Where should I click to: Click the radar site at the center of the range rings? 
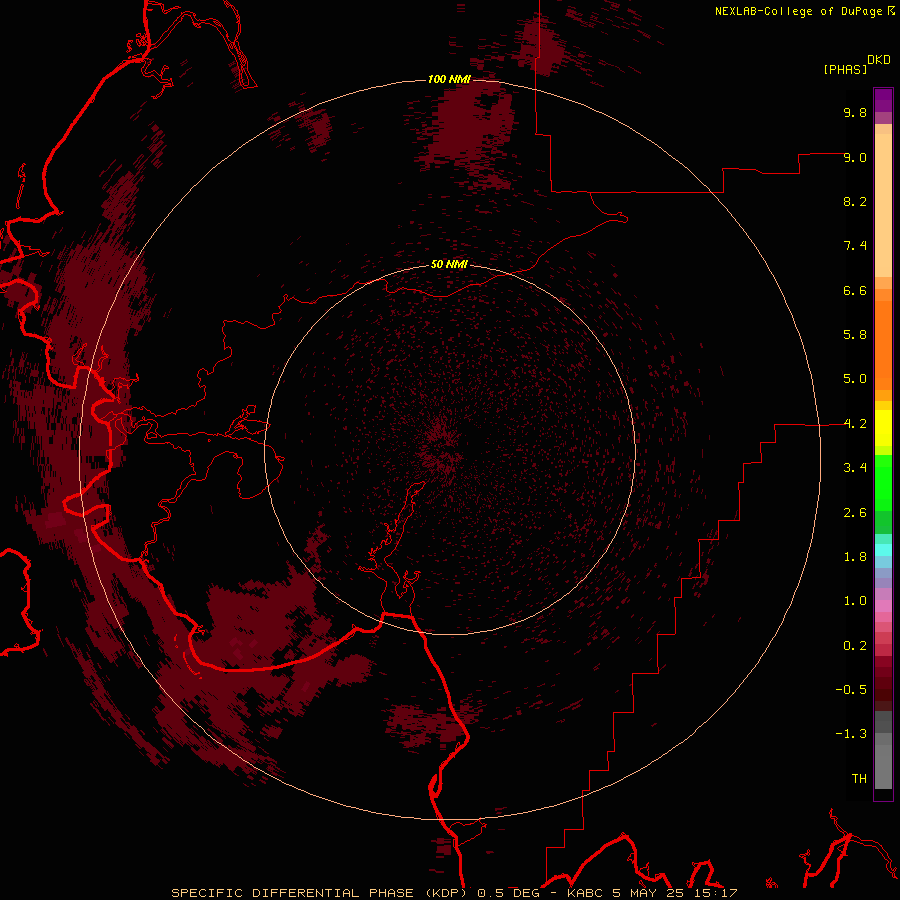tap(449, 449)
